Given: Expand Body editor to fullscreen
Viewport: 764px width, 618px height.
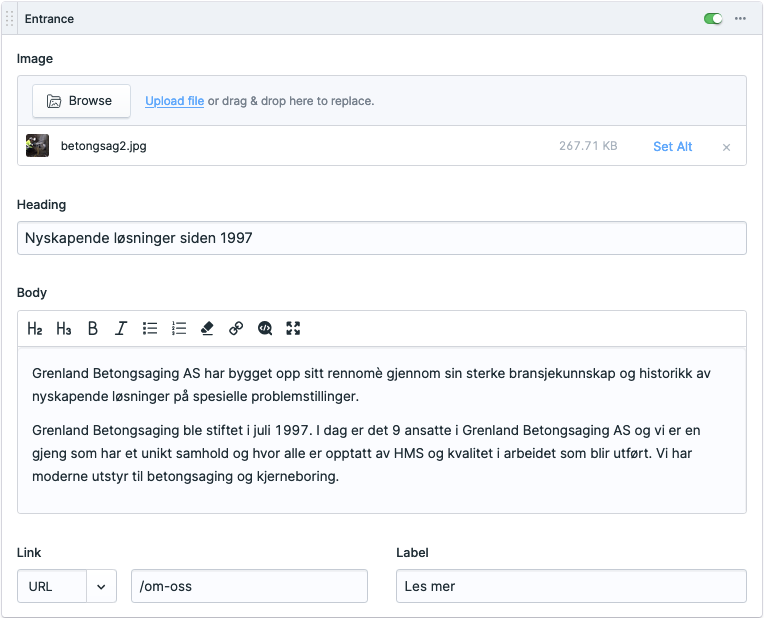Looking at the screenshot, I should point(293,328).
